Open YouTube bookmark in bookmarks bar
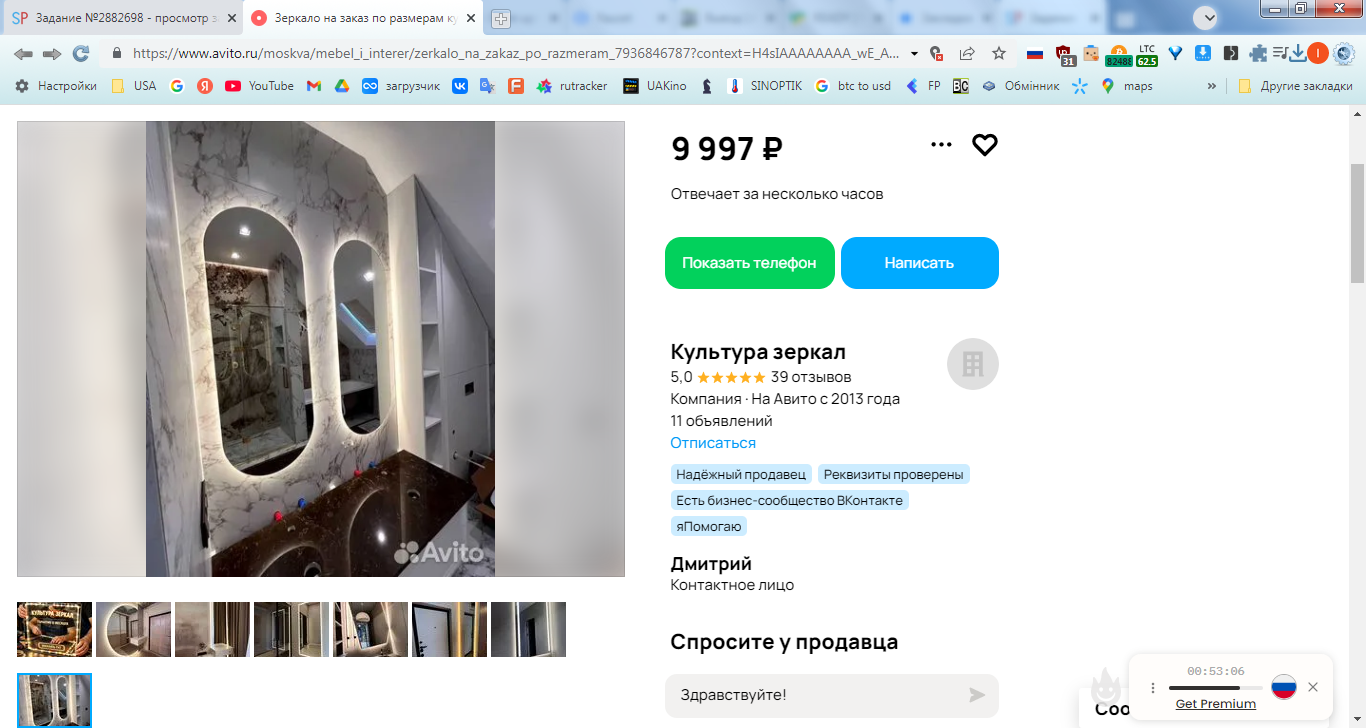The image size is (1366, 728). (260, 86)
